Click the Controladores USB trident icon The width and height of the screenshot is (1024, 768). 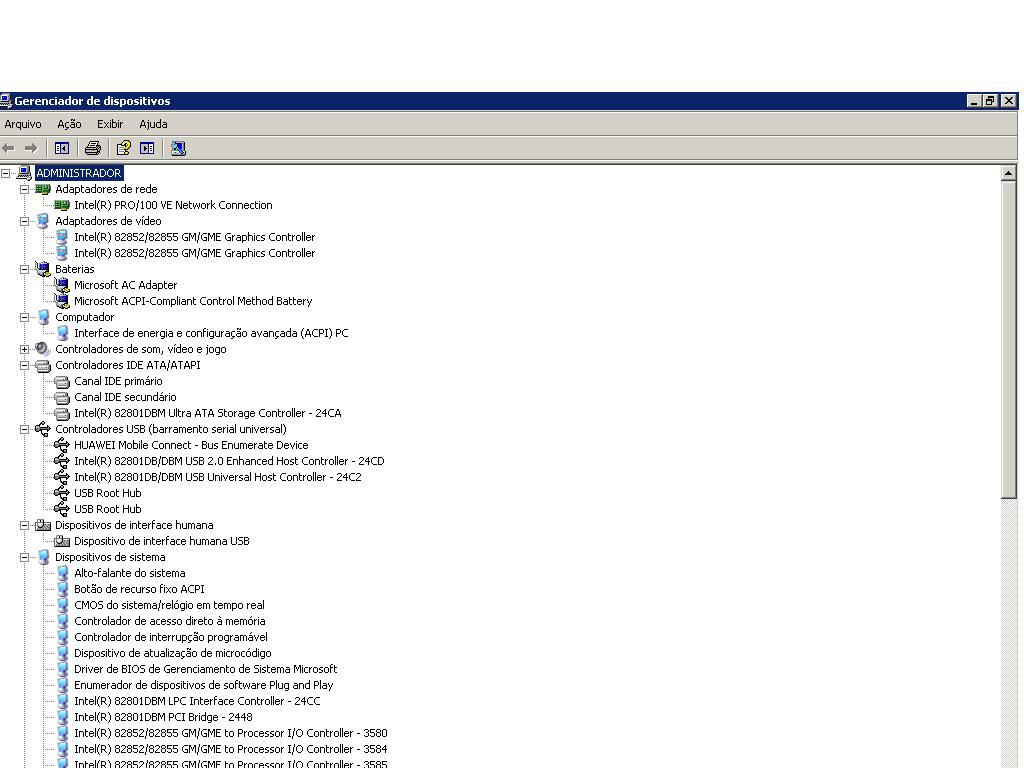[43, 429]
